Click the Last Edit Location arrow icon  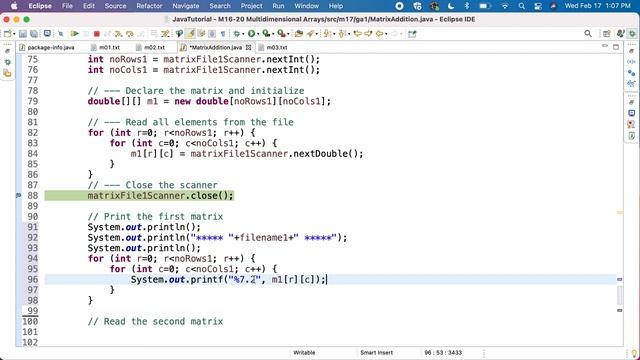(x=358, y=34)
